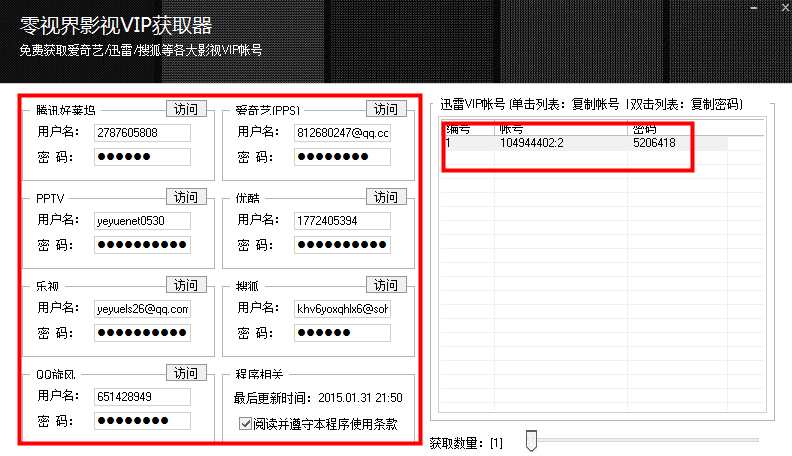792x456 pixels.
Task: Click 访问 button for PPTV
Action: point(186,197)
